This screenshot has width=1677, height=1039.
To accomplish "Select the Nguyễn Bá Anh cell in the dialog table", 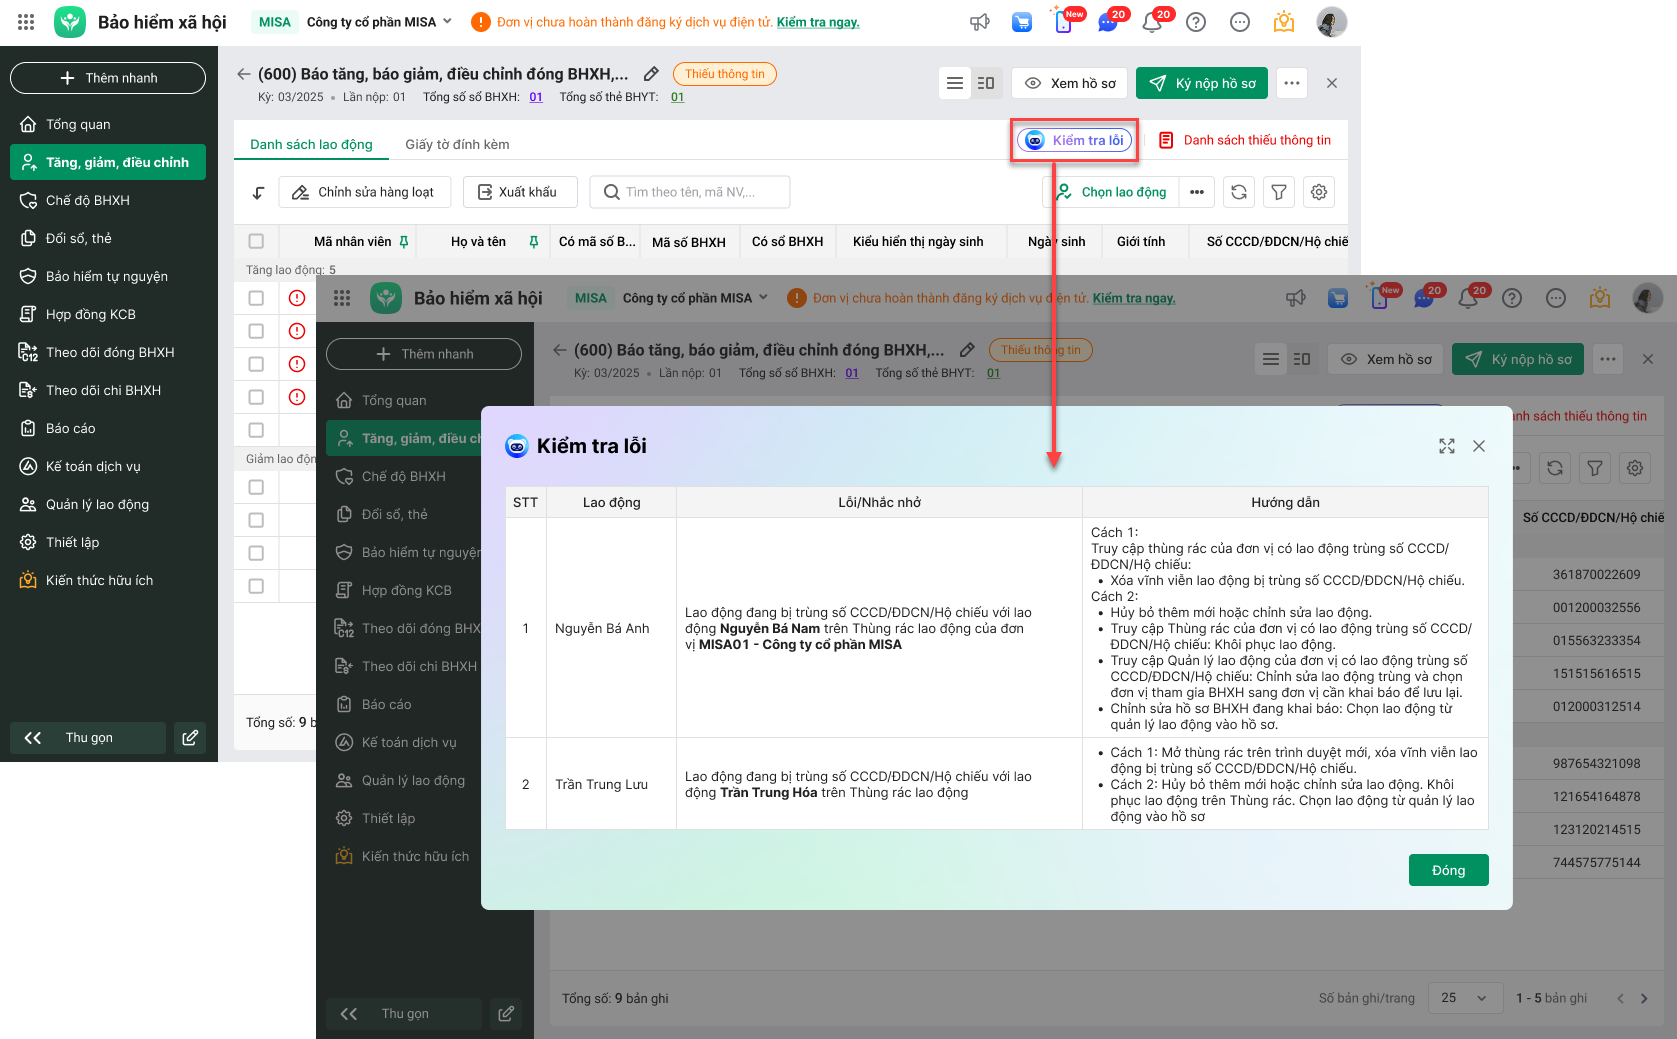I will coord(611,628).
